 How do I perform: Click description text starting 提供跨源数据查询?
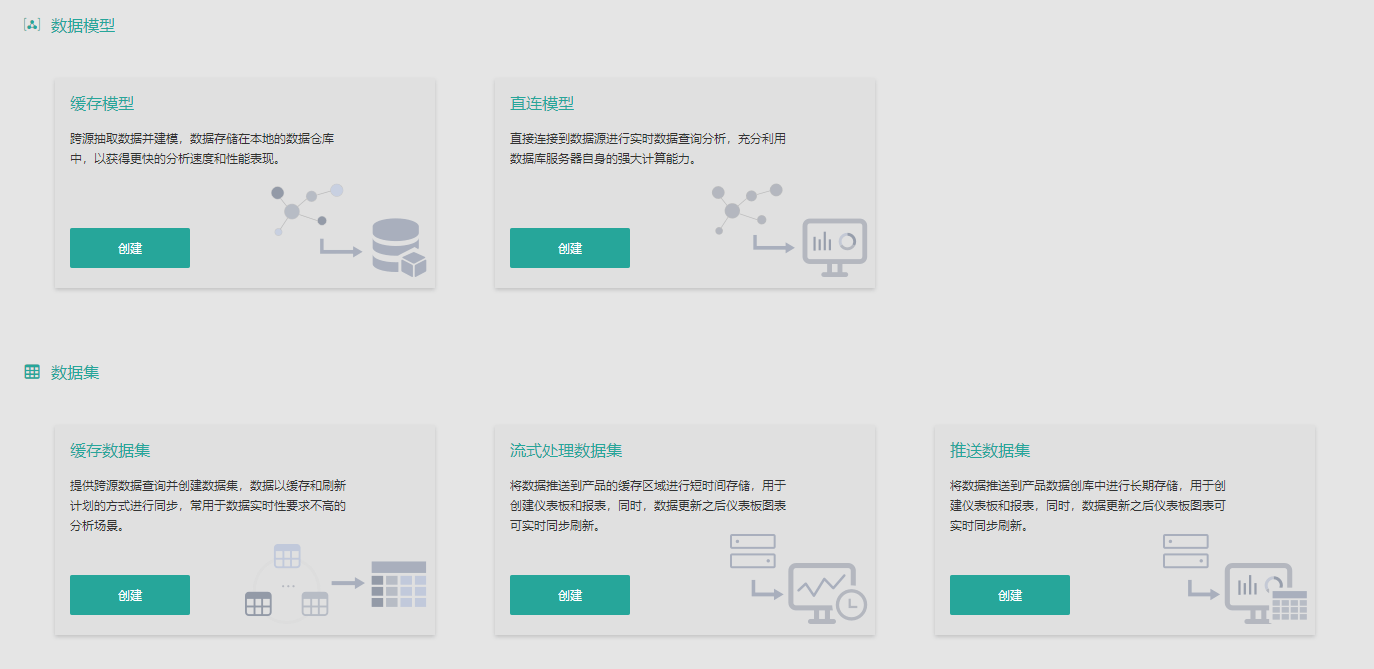(x=208, y=506)
